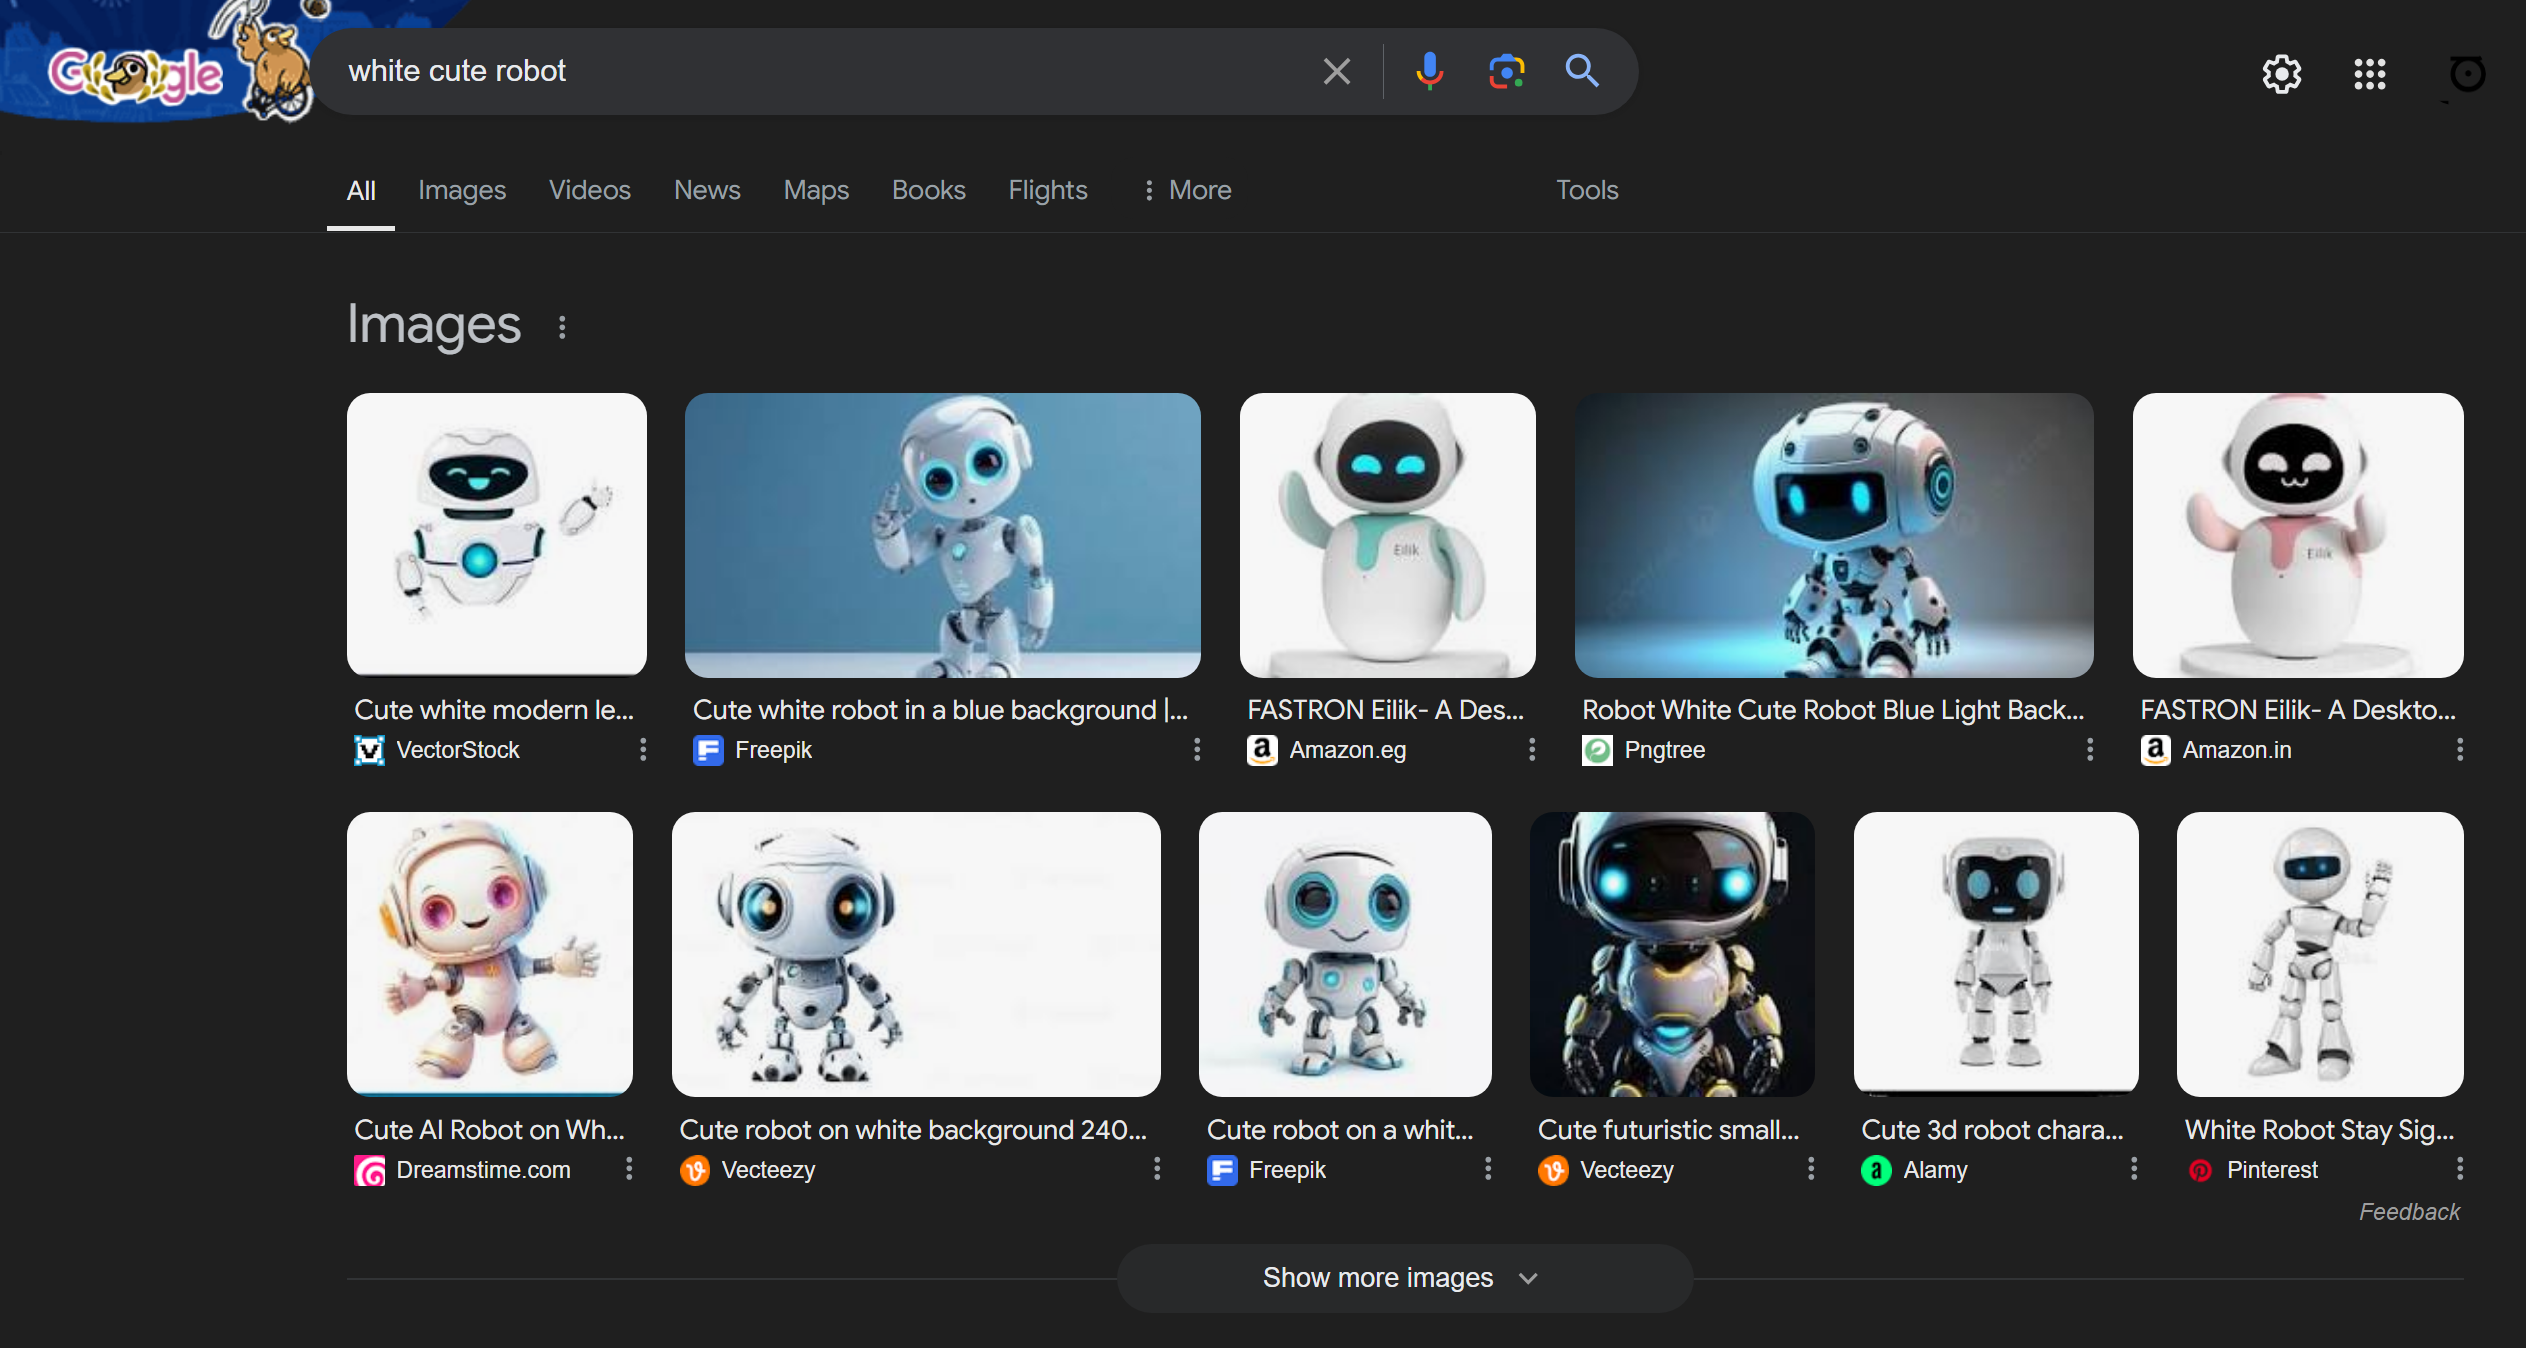Click 'FASTRON Eilik- A Des...' title
The height and width of the screenshot is (1348, 2526).
(x=1386, y=710)
